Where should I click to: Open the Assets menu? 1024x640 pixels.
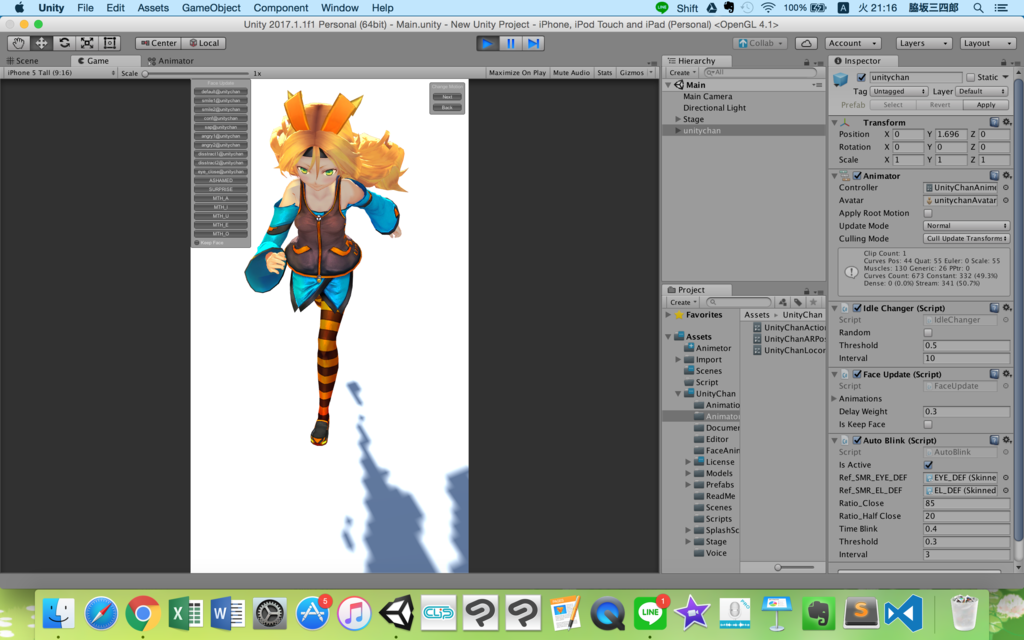point(153,8)
